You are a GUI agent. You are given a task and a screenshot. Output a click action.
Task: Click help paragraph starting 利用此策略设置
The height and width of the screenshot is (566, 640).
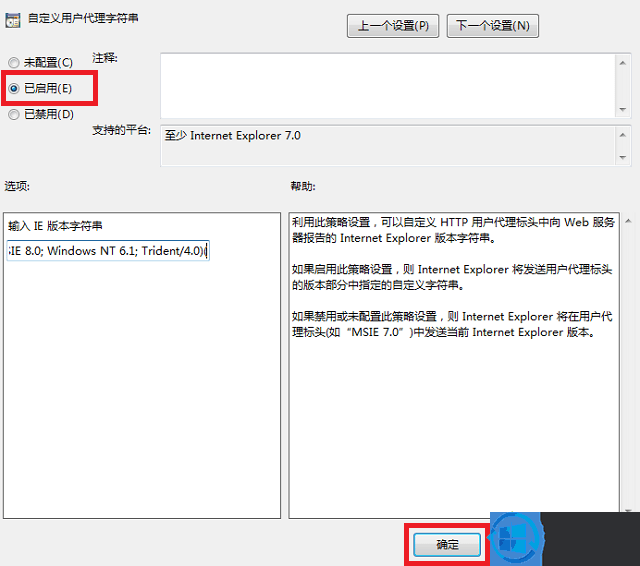click(453, 230)
